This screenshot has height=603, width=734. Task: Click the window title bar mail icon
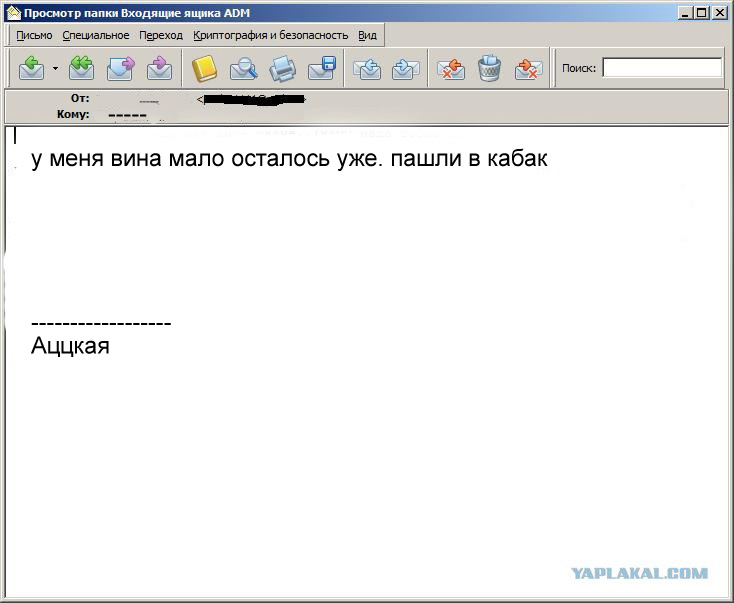(x=14, y=13)
